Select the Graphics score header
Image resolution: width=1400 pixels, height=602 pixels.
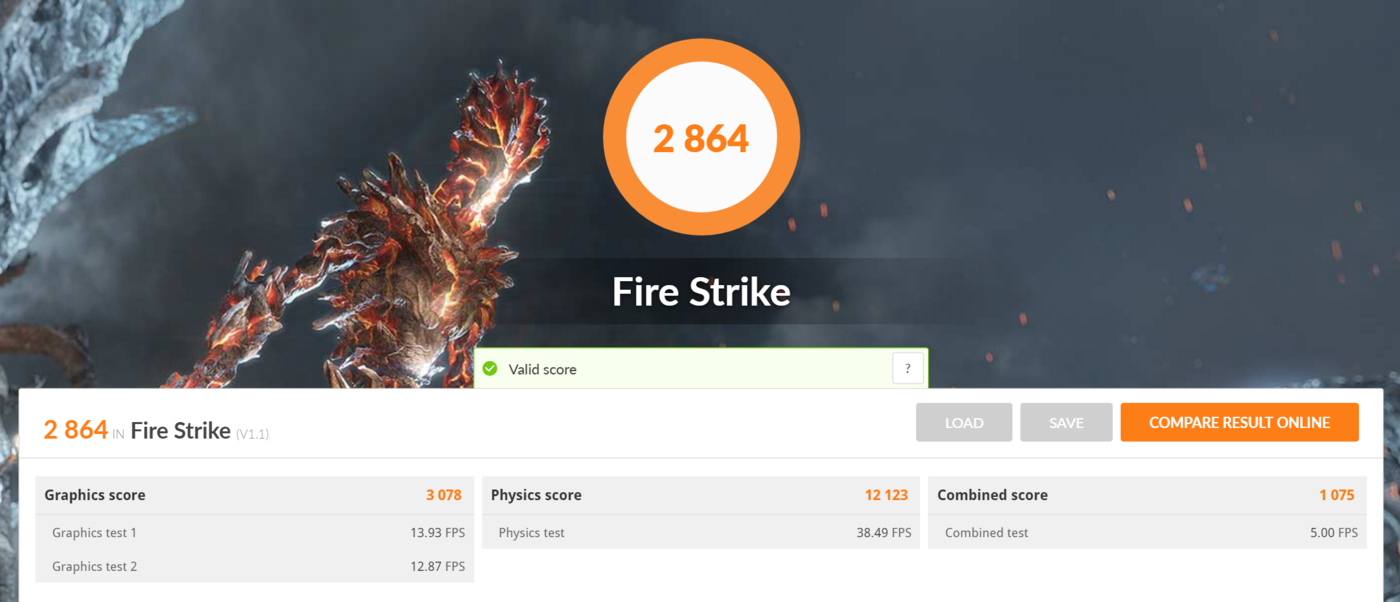click(95, 495)
